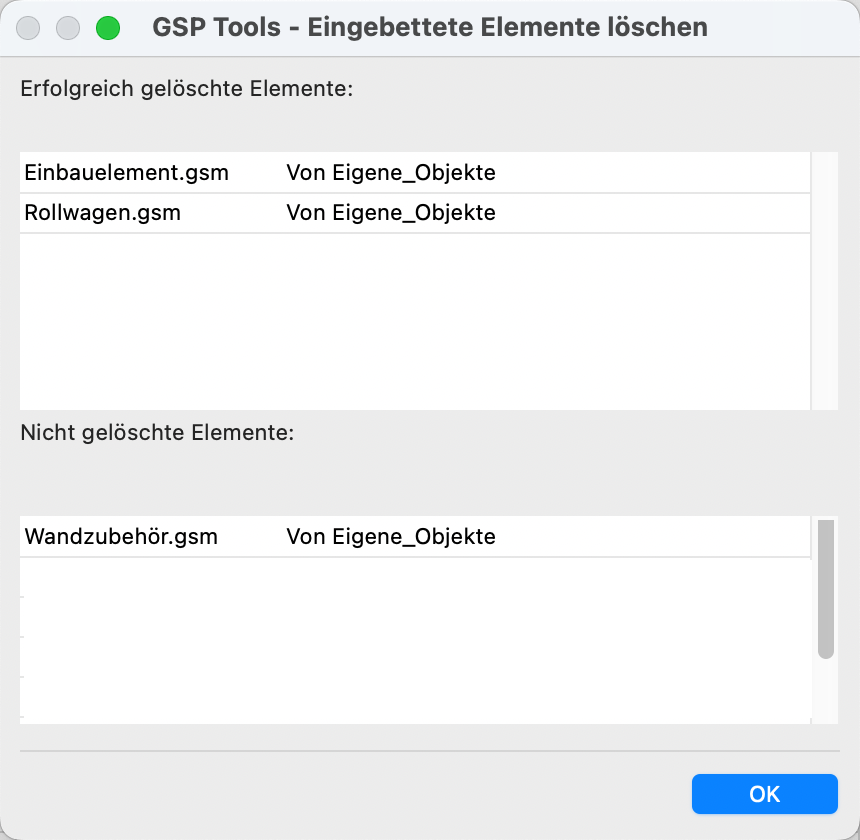Click the scrollbar track of the upper list
860x840 pixels.
tap(826, 300)
